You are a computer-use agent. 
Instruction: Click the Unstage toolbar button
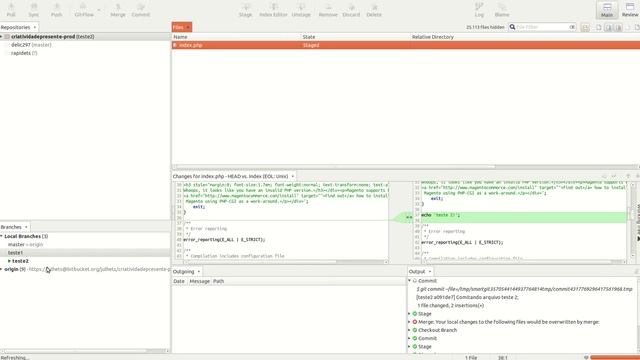point(301,10)
